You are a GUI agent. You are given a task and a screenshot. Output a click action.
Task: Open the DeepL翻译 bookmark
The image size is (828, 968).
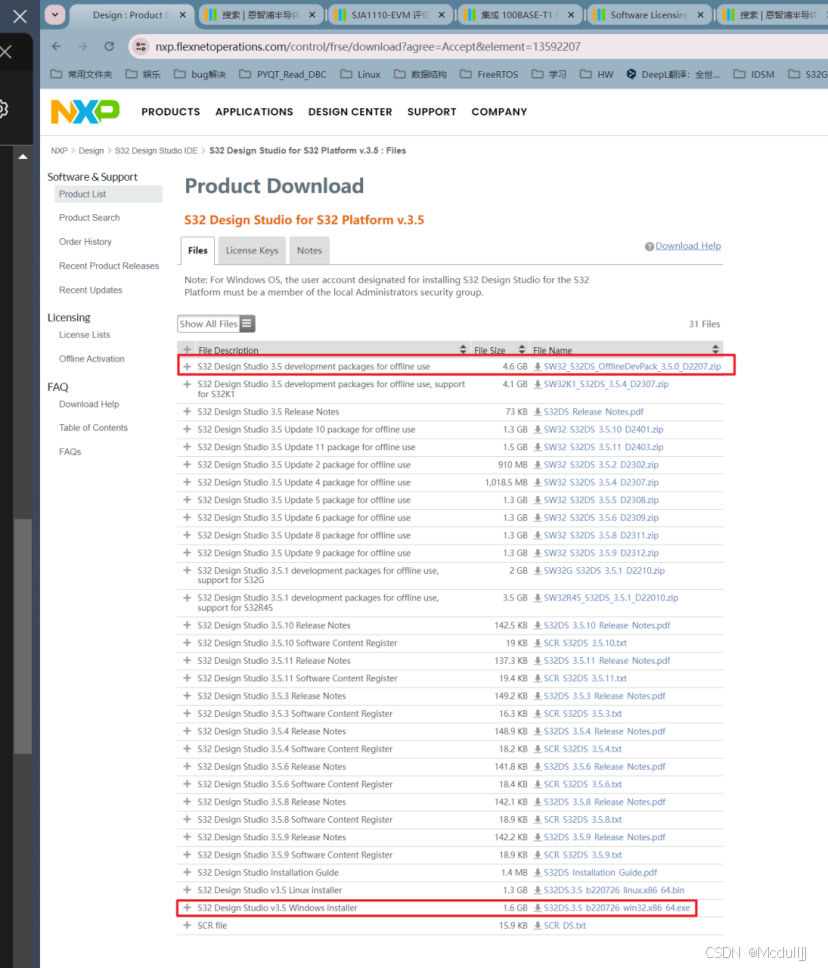(x=673, y=74)
